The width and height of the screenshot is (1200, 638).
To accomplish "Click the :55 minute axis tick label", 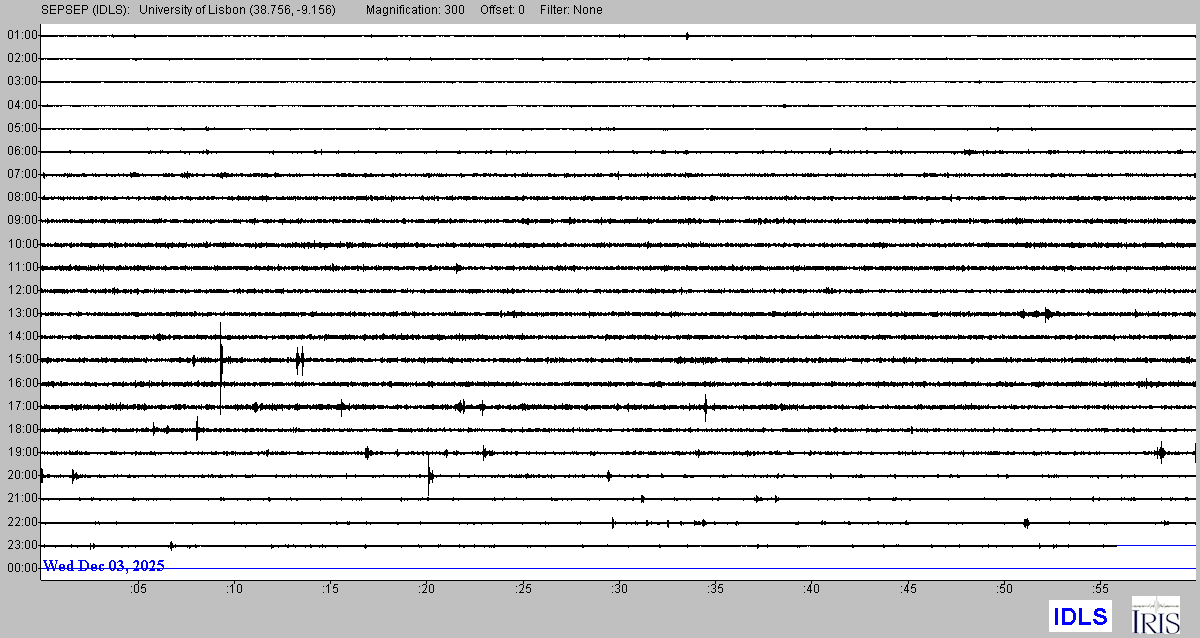I will point(1100,589).
